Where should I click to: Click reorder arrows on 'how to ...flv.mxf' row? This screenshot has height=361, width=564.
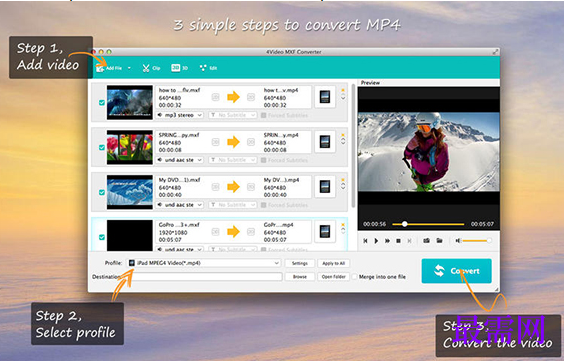343,97
